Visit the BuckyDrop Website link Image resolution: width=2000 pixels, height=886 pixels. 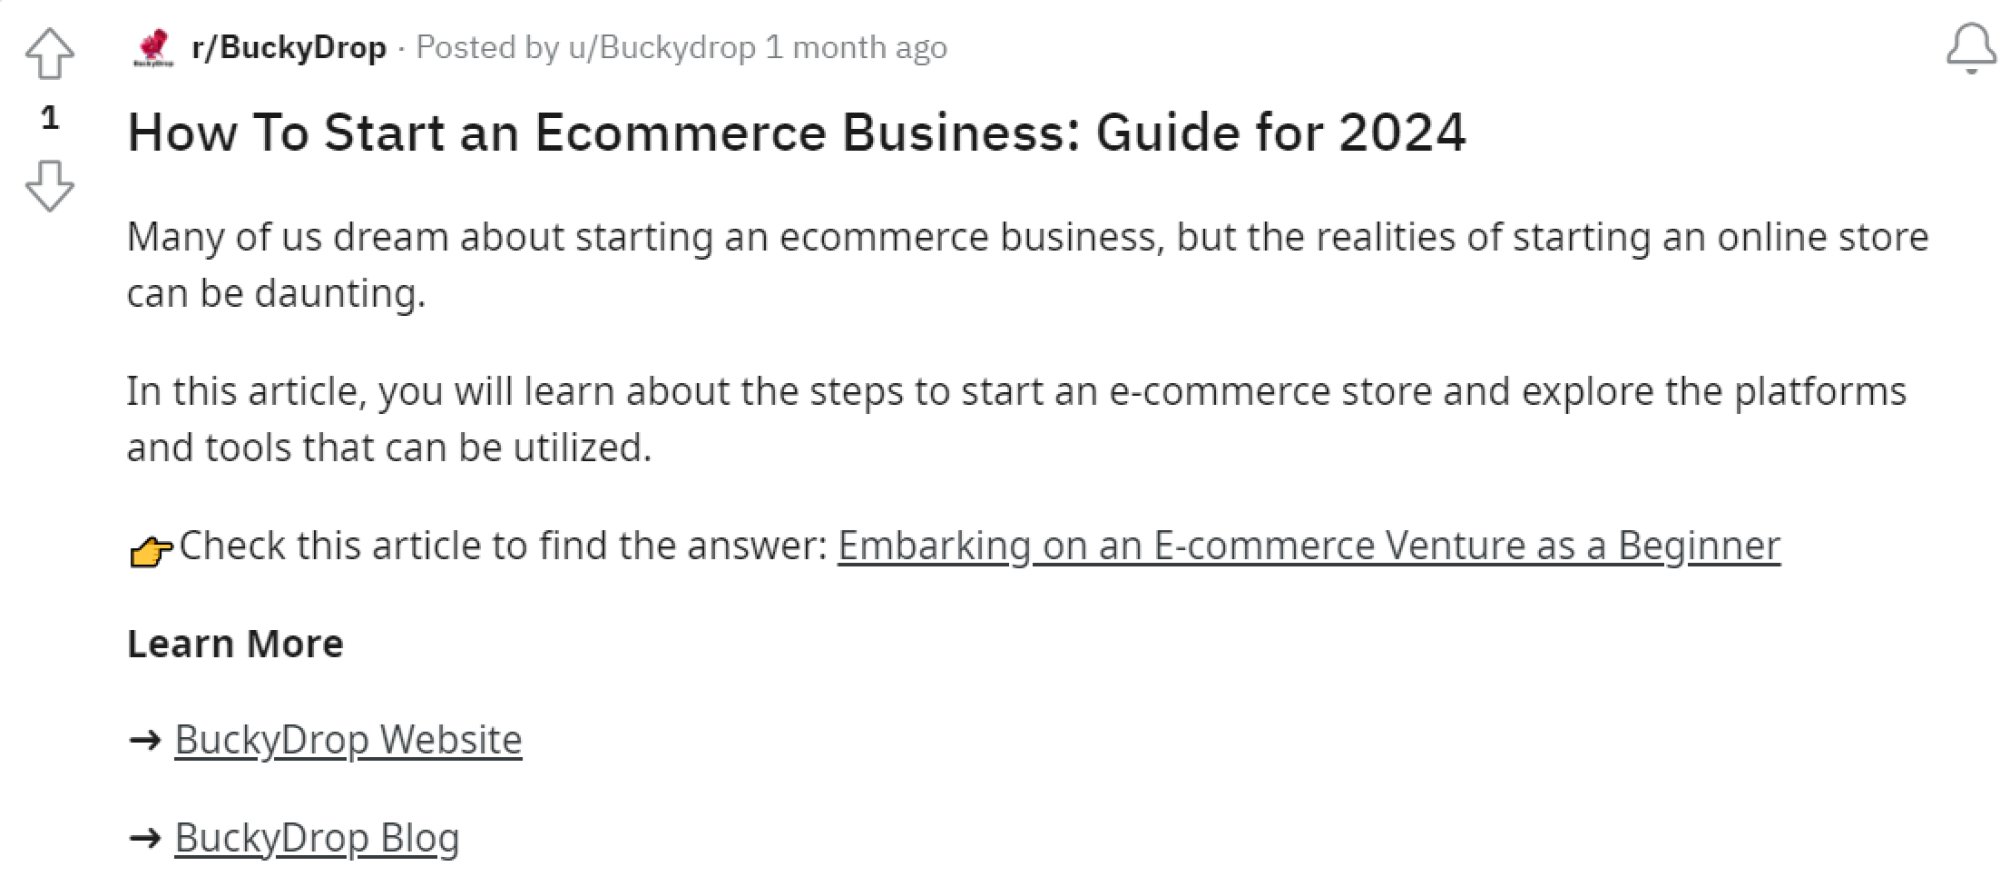pos(348,740)
